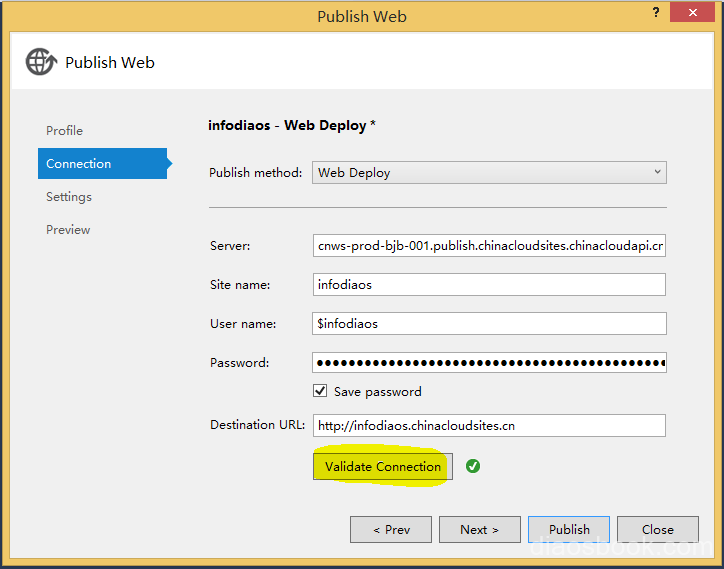Select the User name text box
This screenshot has height=569, width=724.
[489, 324]
